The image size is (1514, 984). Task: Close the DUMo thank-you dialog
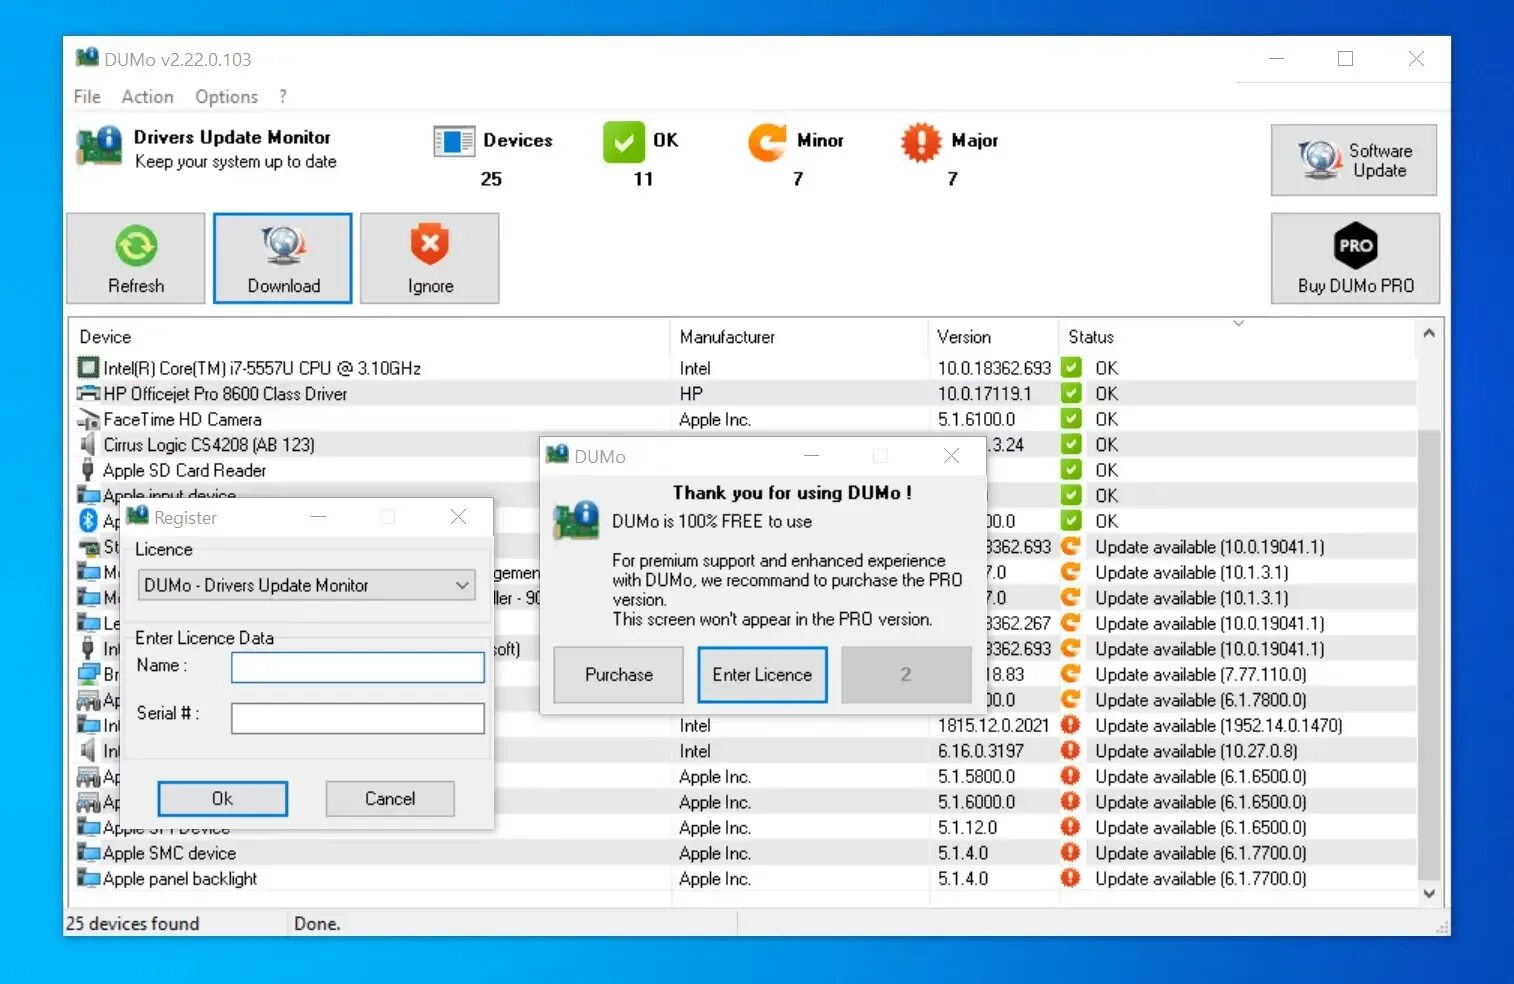click(x=951, y=456)
